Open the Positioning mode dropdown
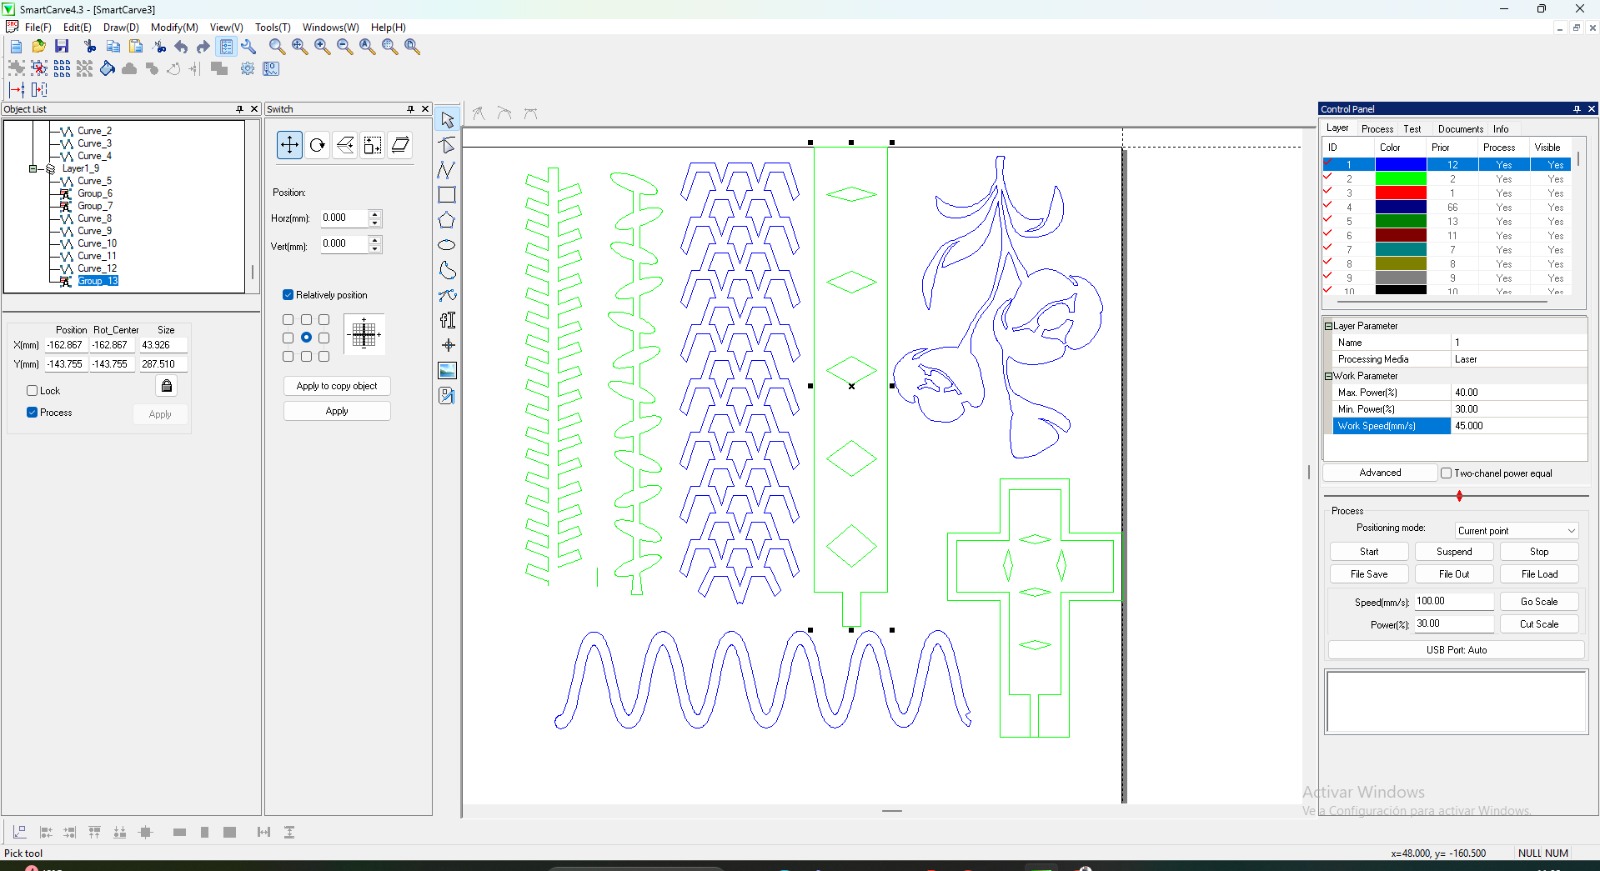1600x871 pixels. 1516,531
